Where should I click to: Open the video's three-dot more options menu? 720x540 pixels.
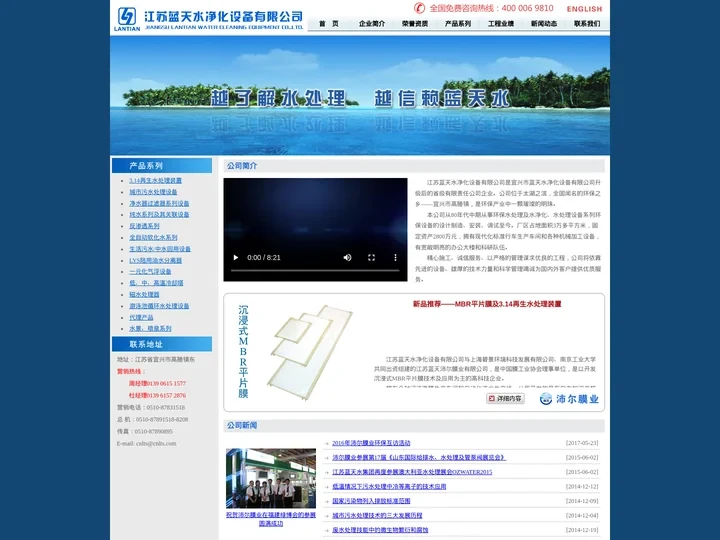(x=395, y=258)
